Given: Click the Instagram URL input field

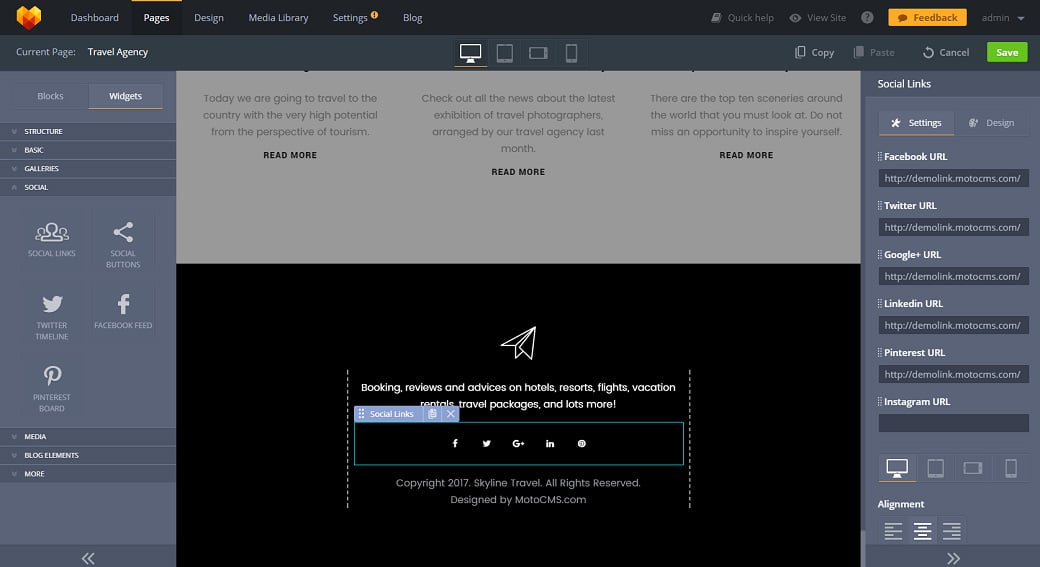Looking at the screenshot, I should point(953,423).
